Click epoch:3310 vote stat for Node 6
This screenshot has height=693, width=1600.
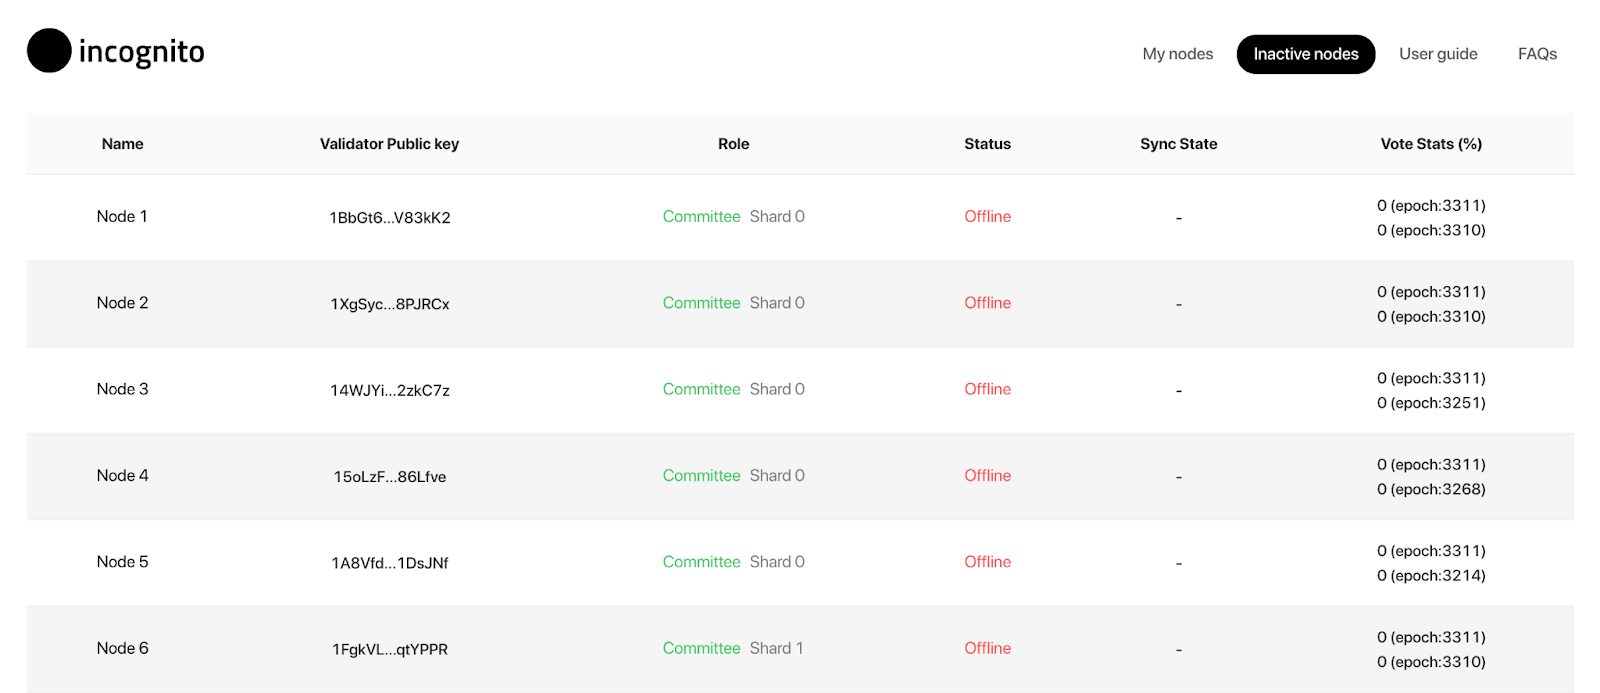click(1431, 662)
